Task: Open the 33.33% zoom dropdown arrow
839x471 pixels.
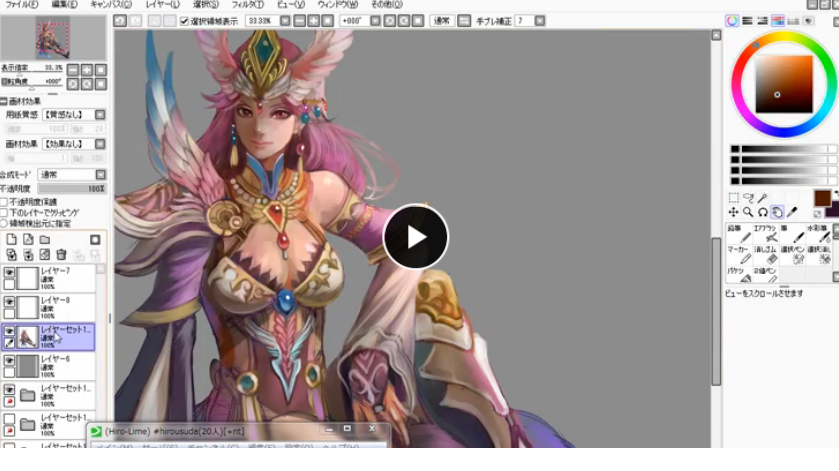Action: pyautogui.click(x=285, y=21)
